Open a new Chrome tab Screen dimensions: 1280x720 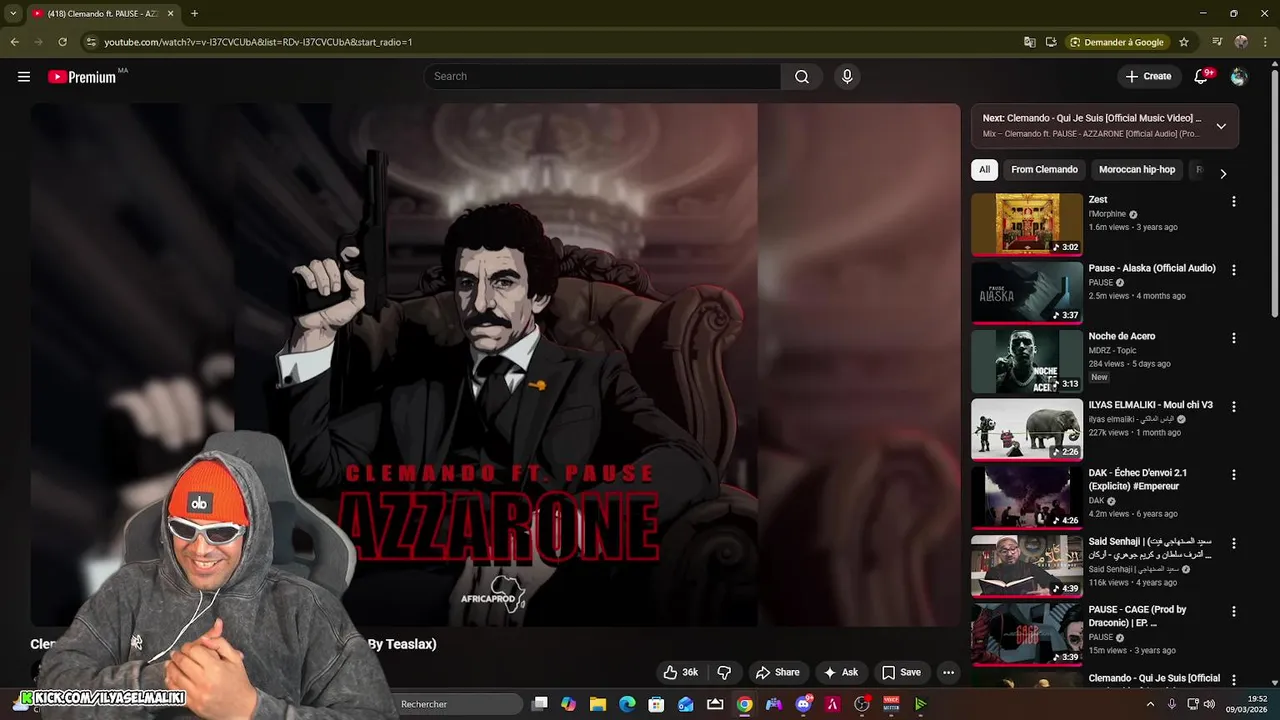click(194, 13)
